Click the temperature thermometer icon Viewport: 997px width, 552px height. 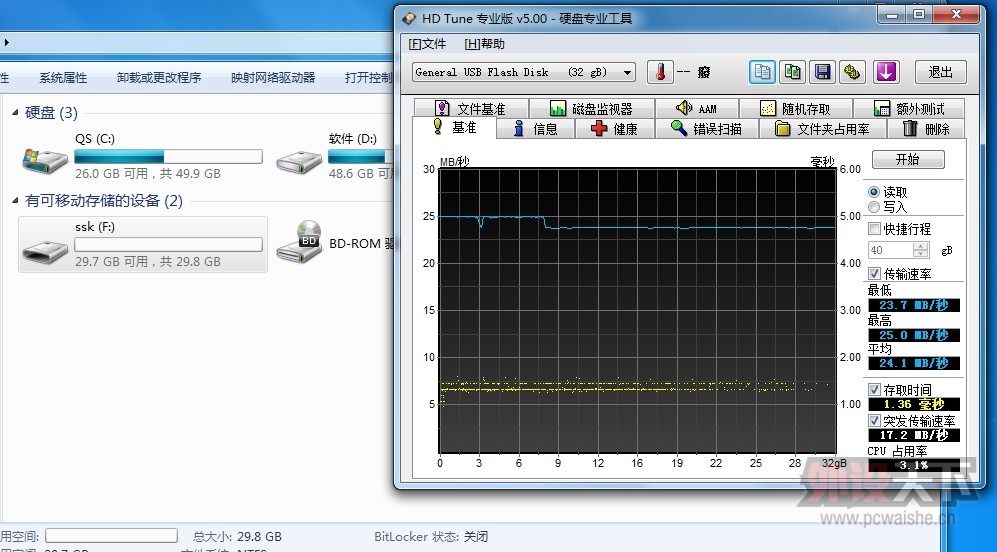[x=660, y=72]
